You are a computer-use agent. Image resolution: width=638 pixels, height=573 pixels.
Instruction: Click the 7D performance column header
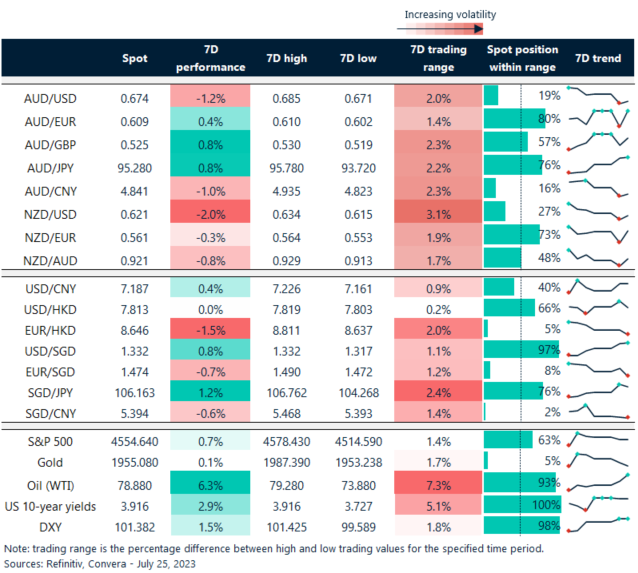(x=210, y=58)
